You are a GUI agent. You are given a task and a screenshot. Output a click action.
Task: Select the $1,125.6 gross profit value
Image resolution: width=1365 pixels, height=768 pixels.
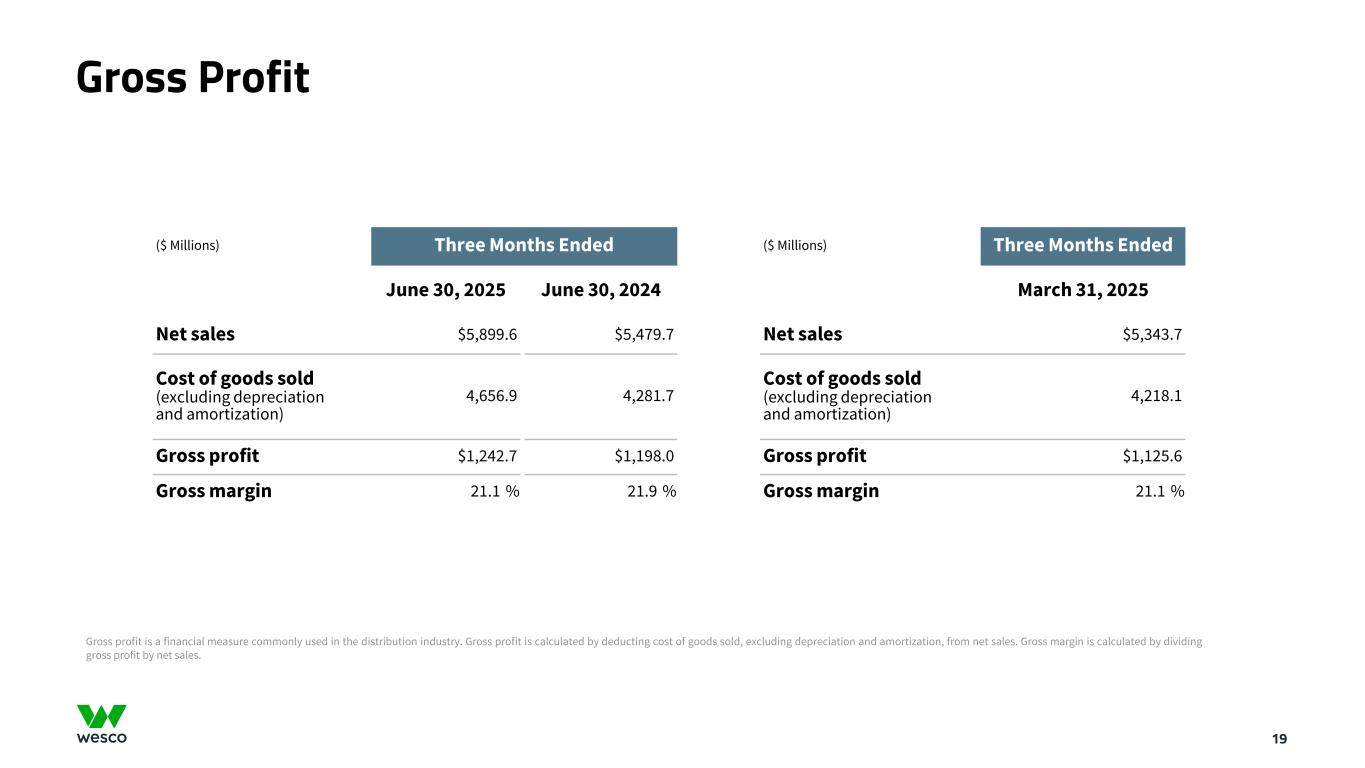coord(1152,456)
